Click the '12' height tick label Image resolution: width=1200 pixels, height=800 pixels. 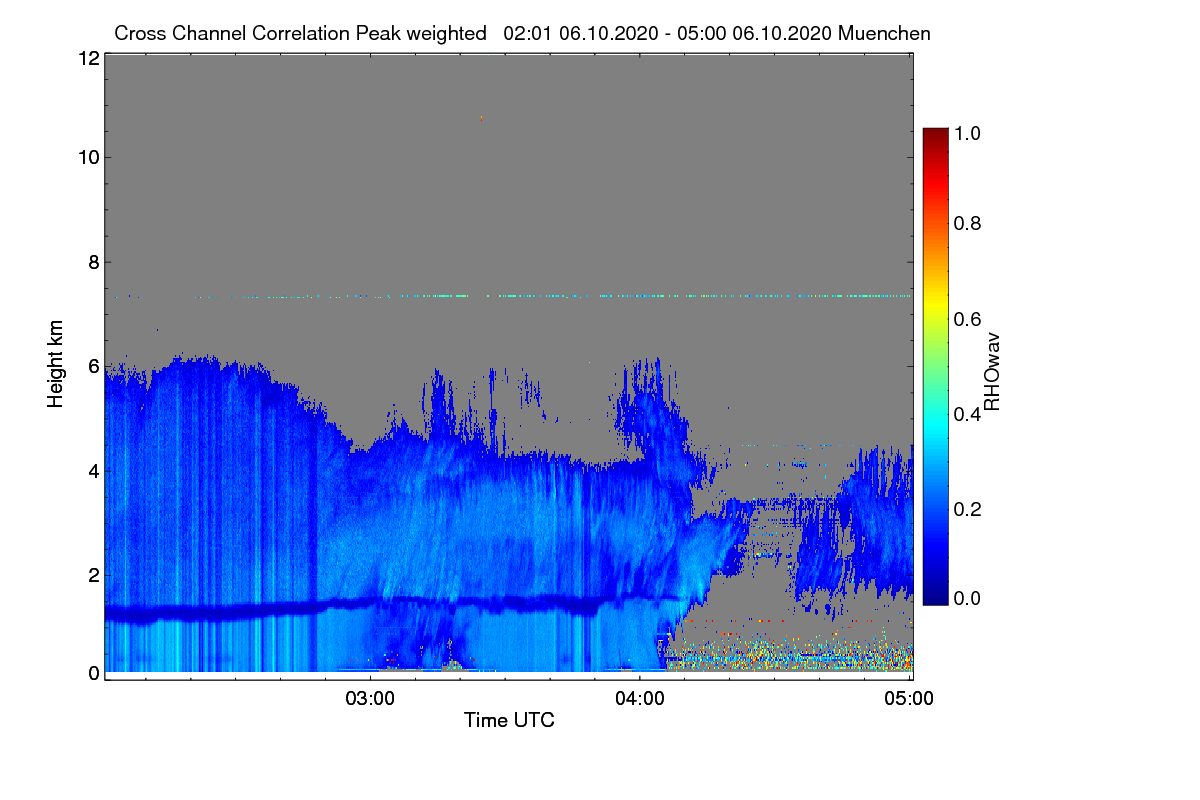coord(87,58)
